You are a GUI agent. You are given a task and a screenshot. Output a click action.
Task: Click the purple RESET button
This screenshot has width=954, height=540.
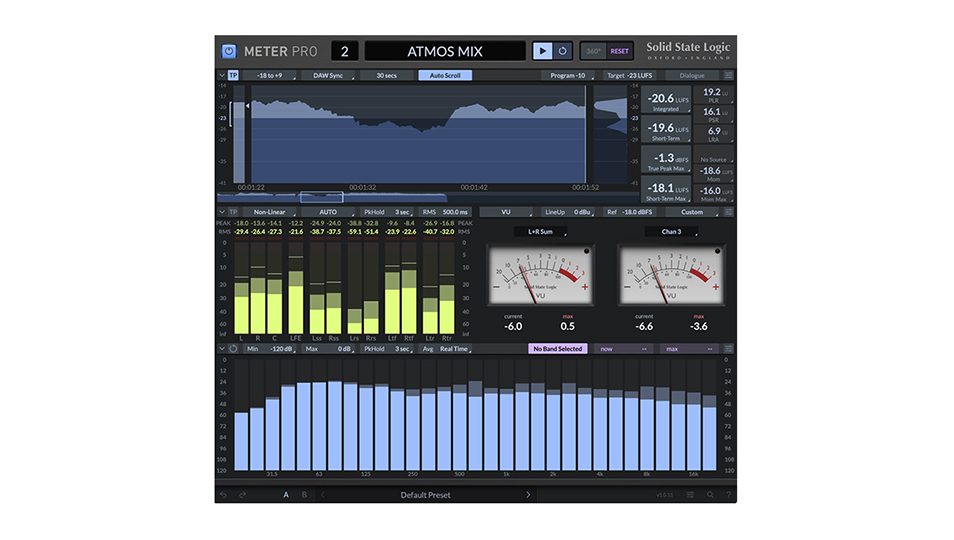click(x=619, y=51)
